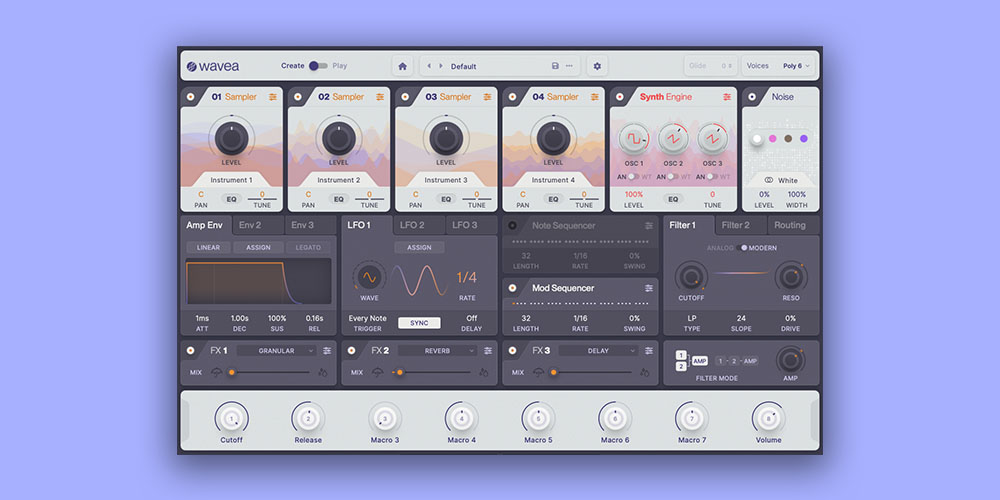Go to previous preset arrow
Screen dimensions: 1000x500
point(429,66)
